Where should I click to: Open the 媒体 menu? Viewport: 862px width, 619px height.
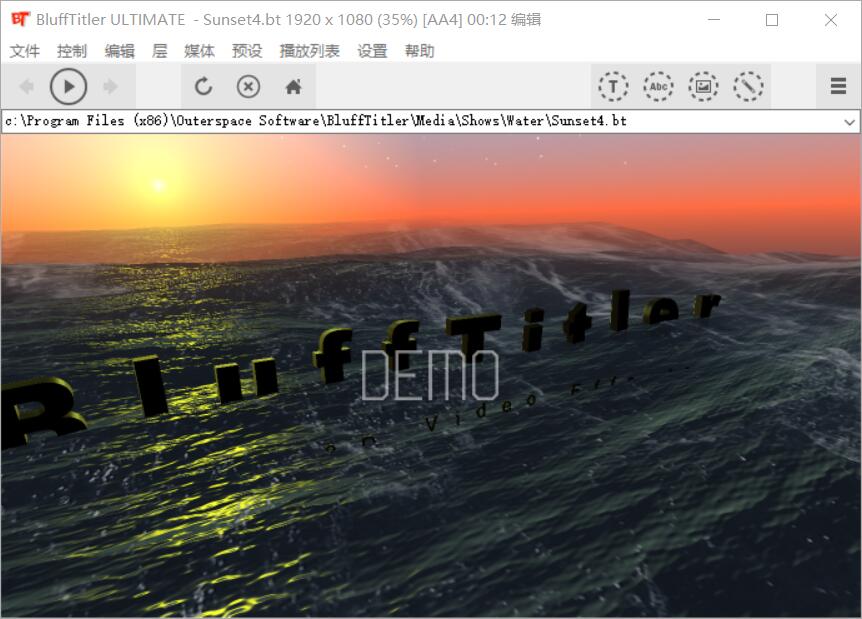click(199, 51)
